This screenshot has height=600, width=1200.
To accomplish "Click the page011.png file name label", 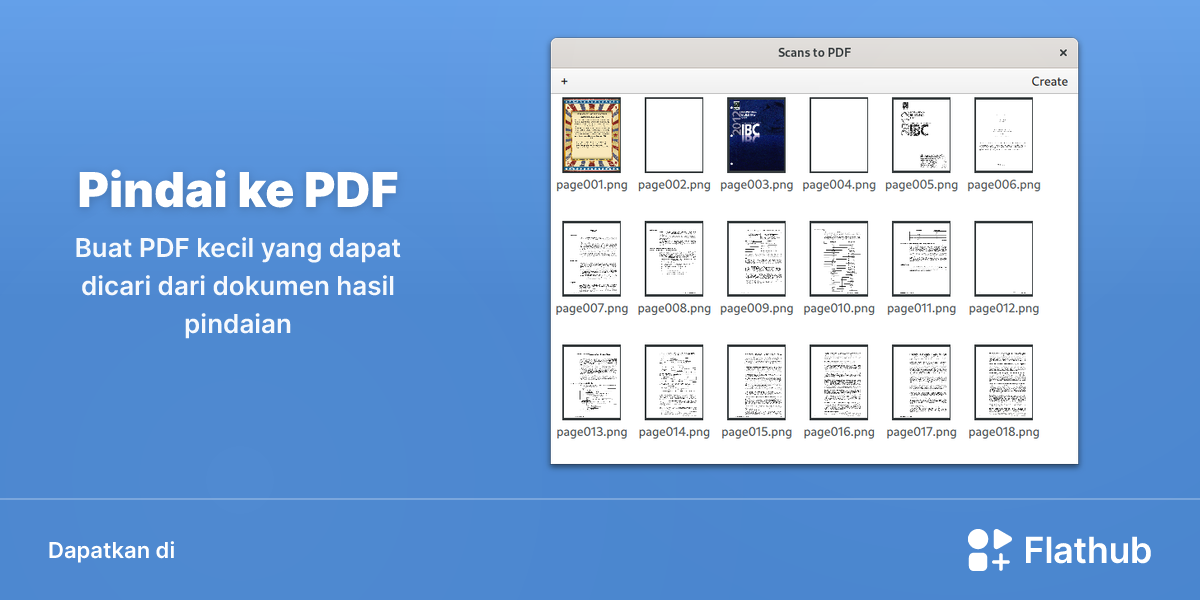I will coord(921,309).
